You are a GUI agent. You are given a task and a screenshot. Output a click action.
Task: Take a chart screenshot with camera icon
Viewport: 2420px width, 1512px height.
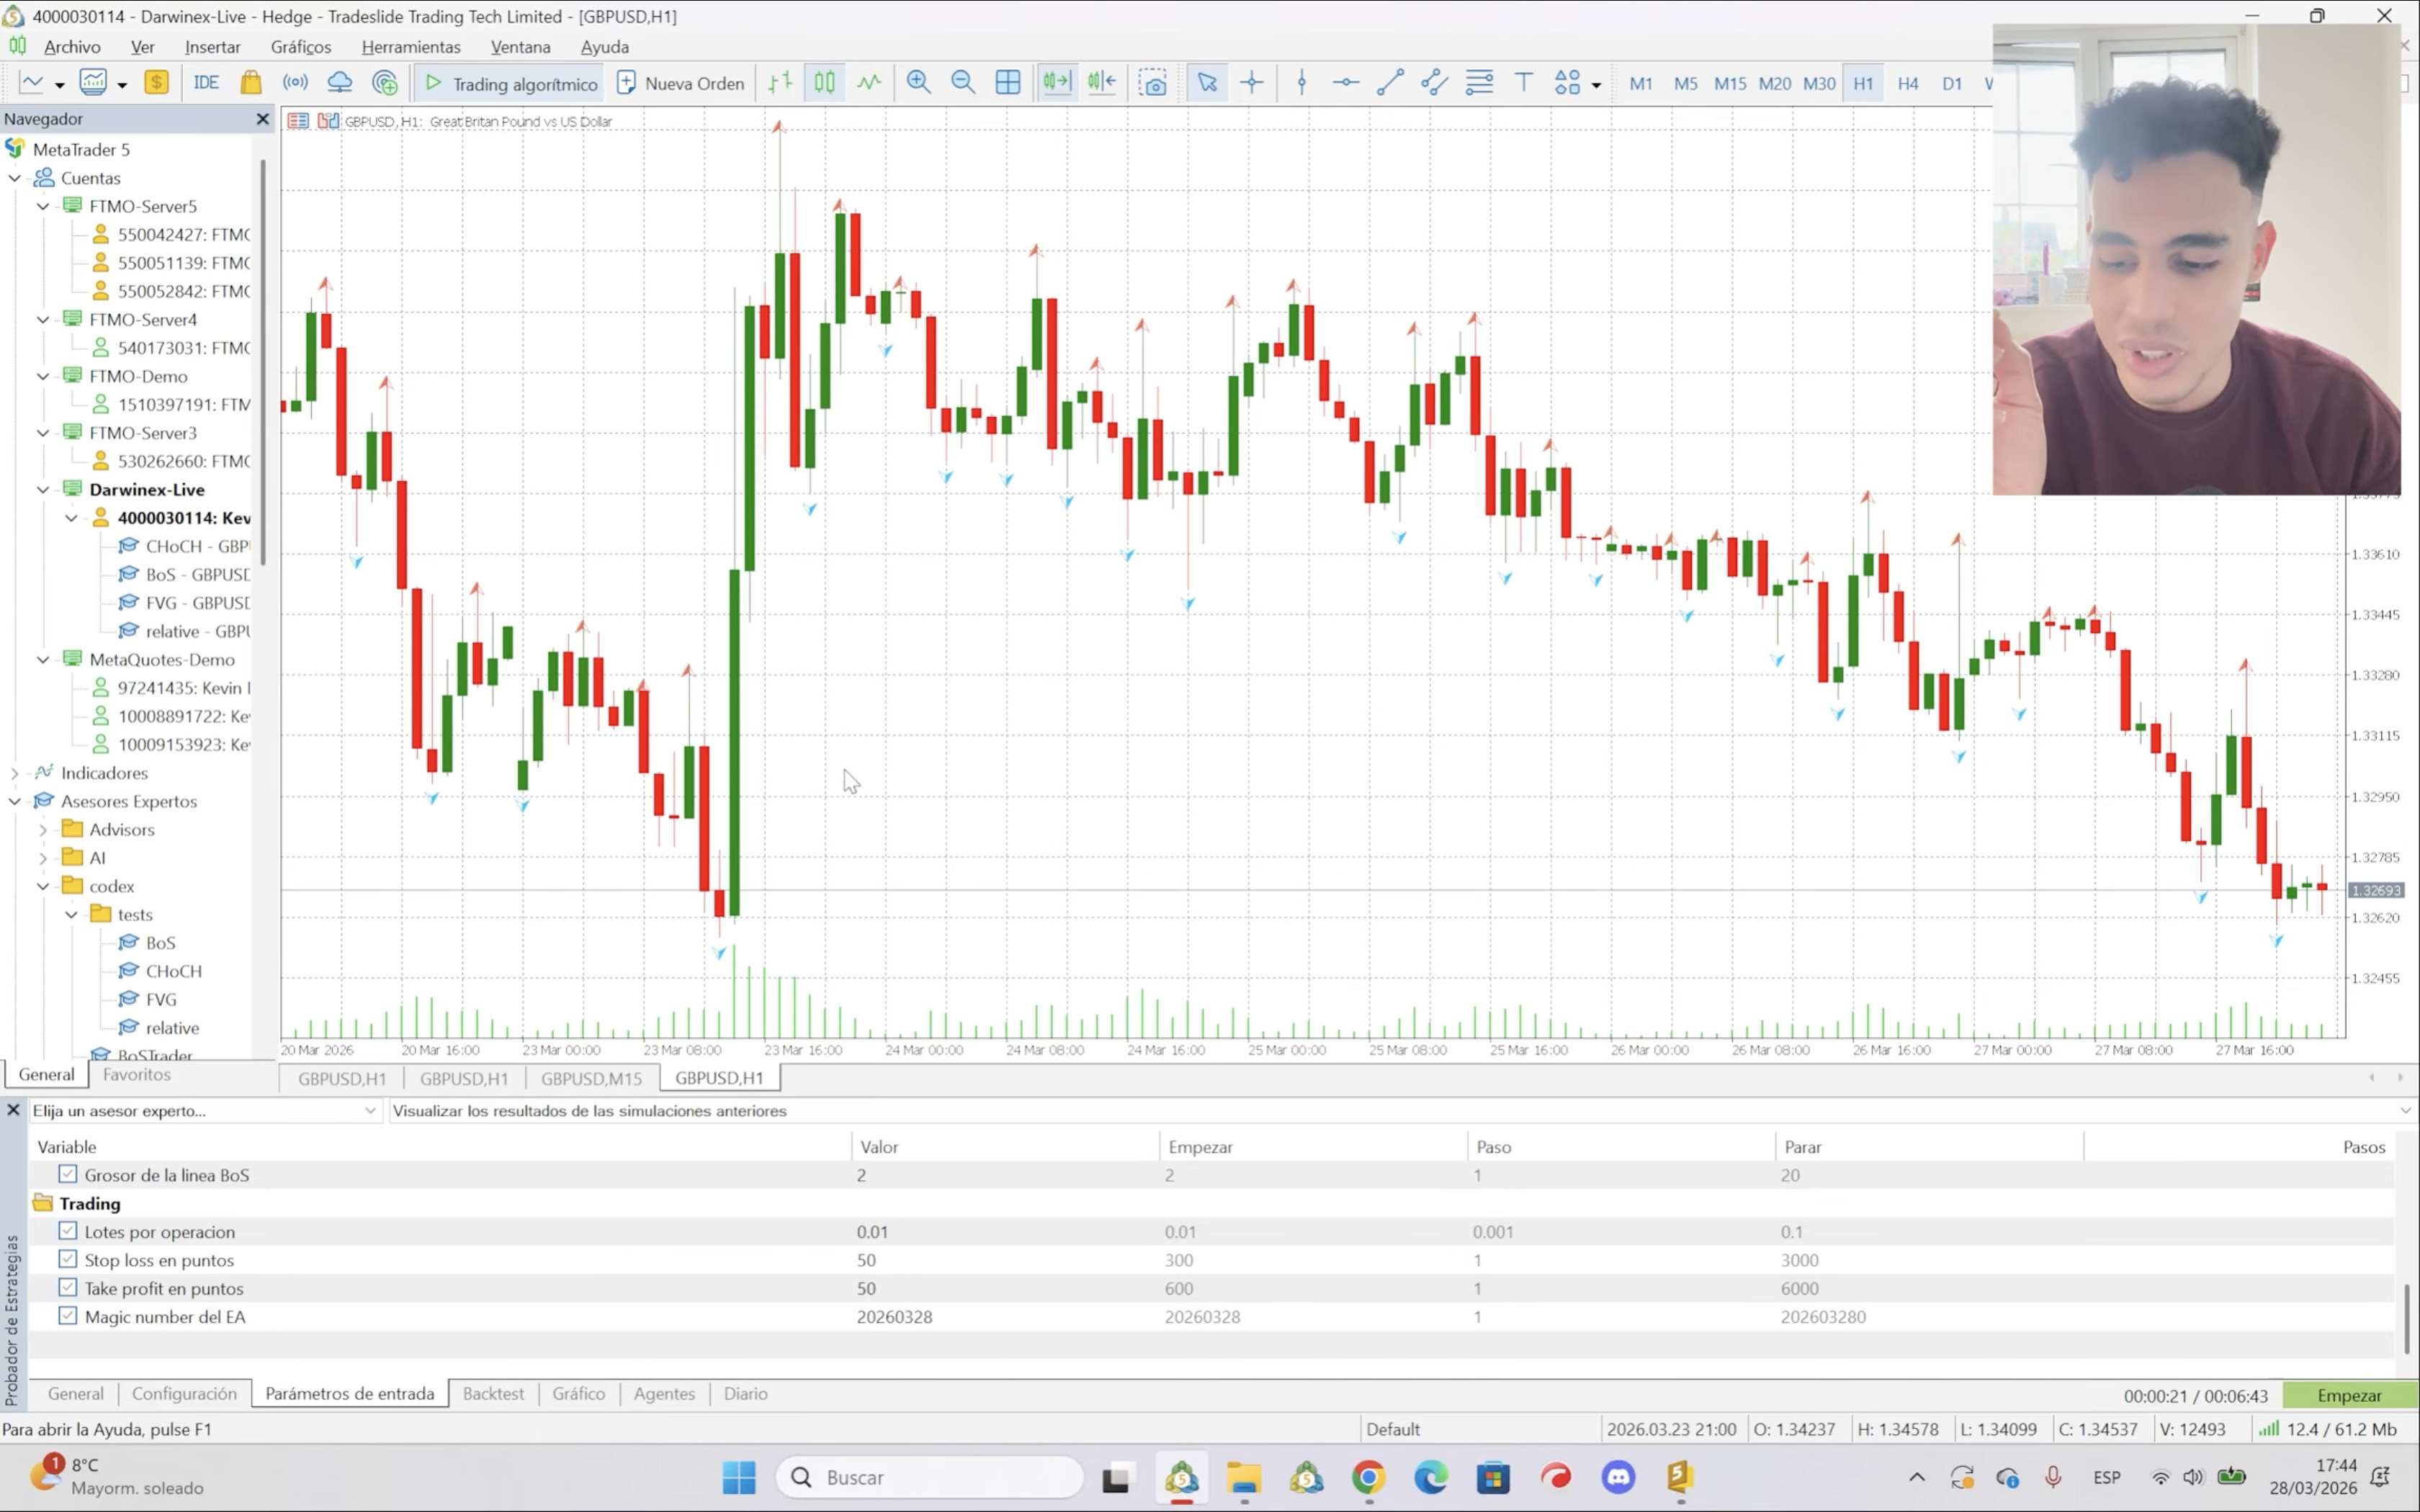tap(1153, 83)
